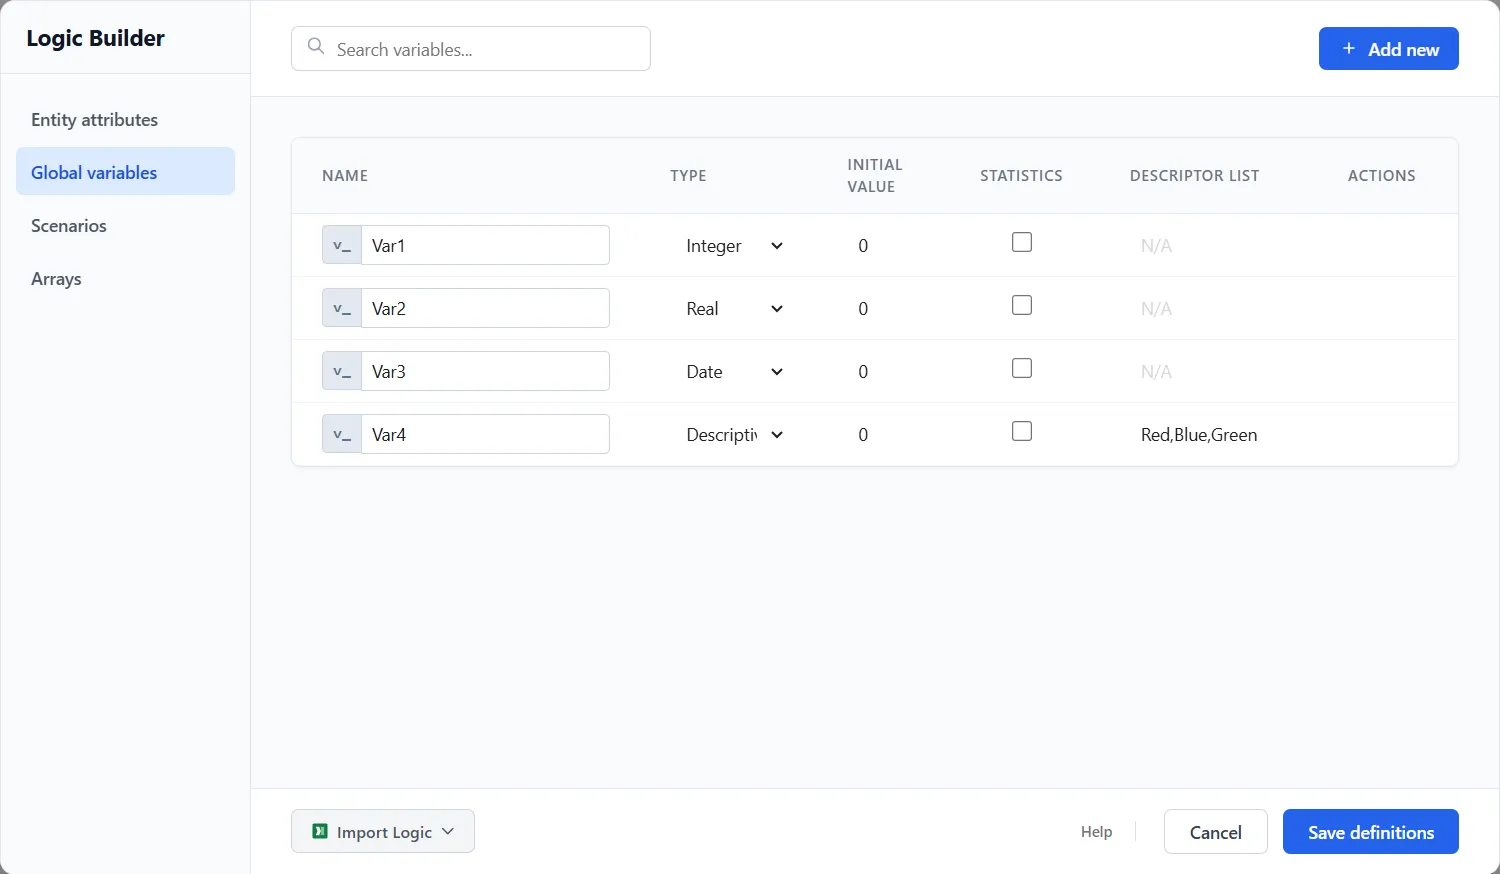Viewport: 1500px width, 874px height.
Task: Open the Integer type dropdown for Var1
Action: tap(735, 246)
